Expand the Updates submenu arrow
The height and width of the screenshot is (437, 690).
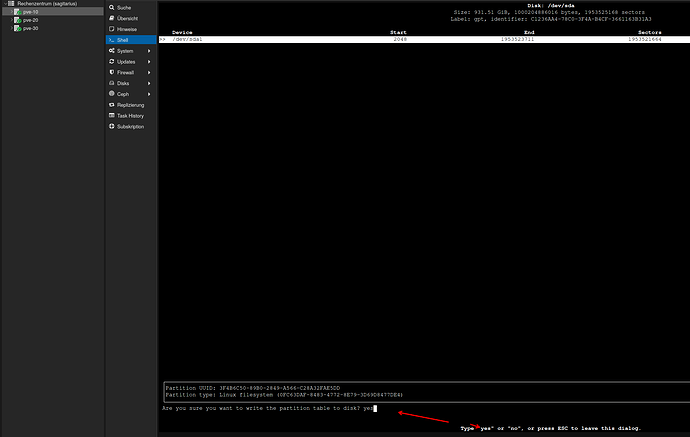[x=149, y=62]
